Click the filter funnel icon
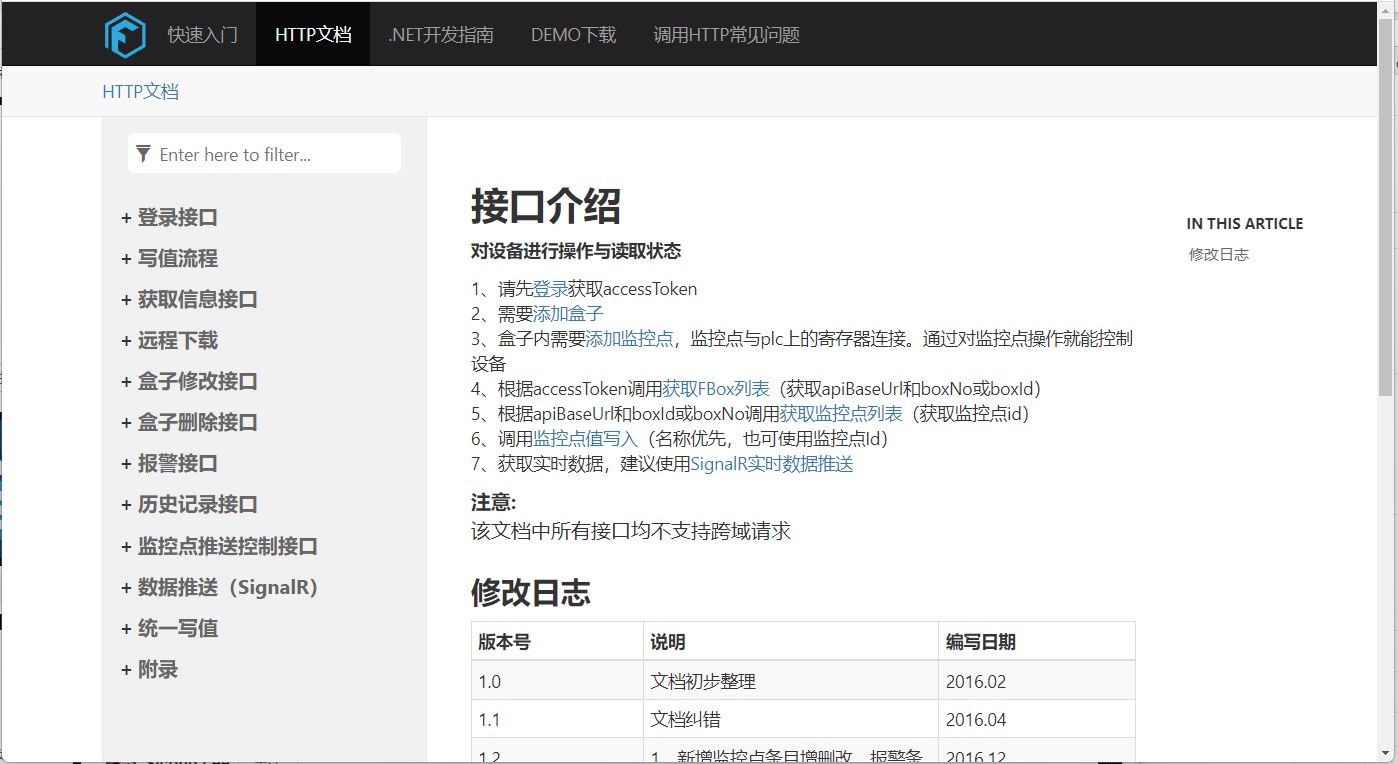The image size is (1398, 764). tap(143, 154)
